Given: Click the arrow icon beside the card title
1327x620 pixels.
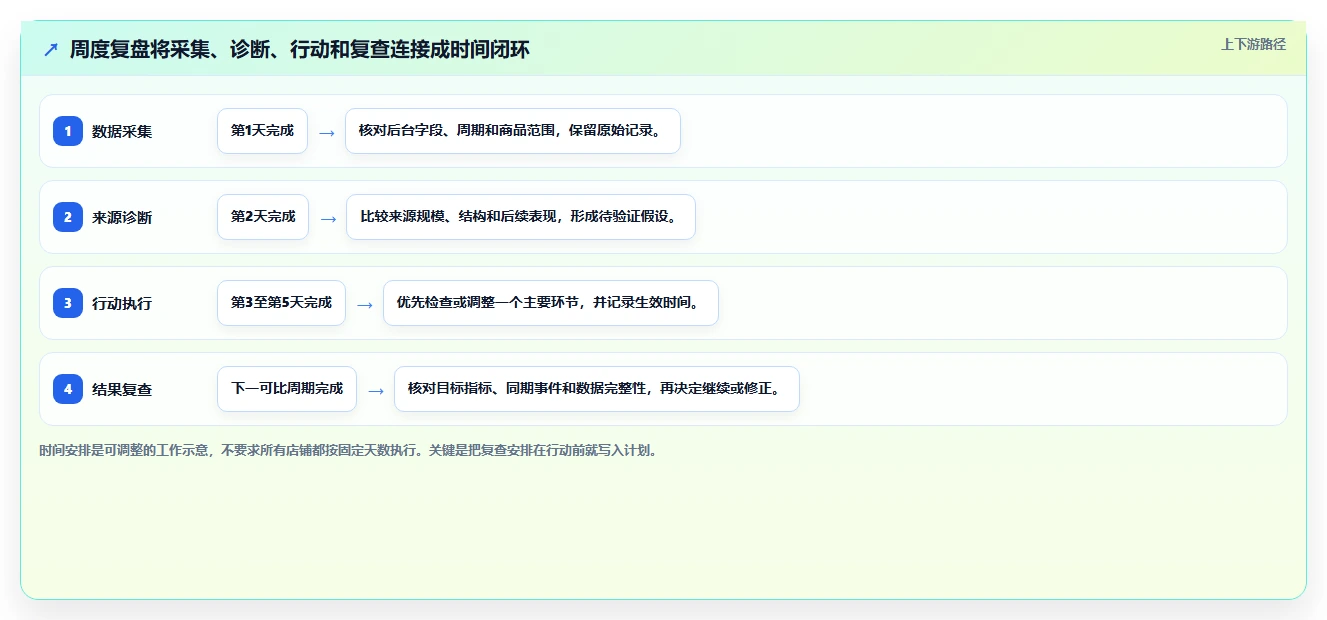Looking at the screenshot, I should pyautogui.click(x=51, y=49).
